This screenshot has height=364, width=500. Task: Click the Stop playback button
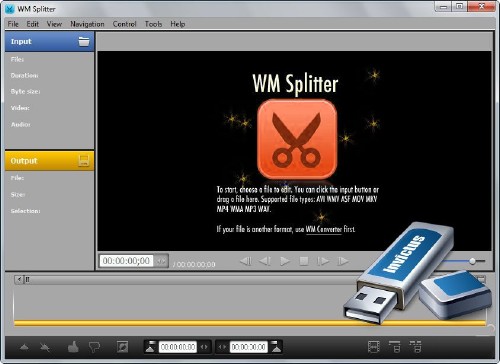pyautogui.click(x=304, y=261)
